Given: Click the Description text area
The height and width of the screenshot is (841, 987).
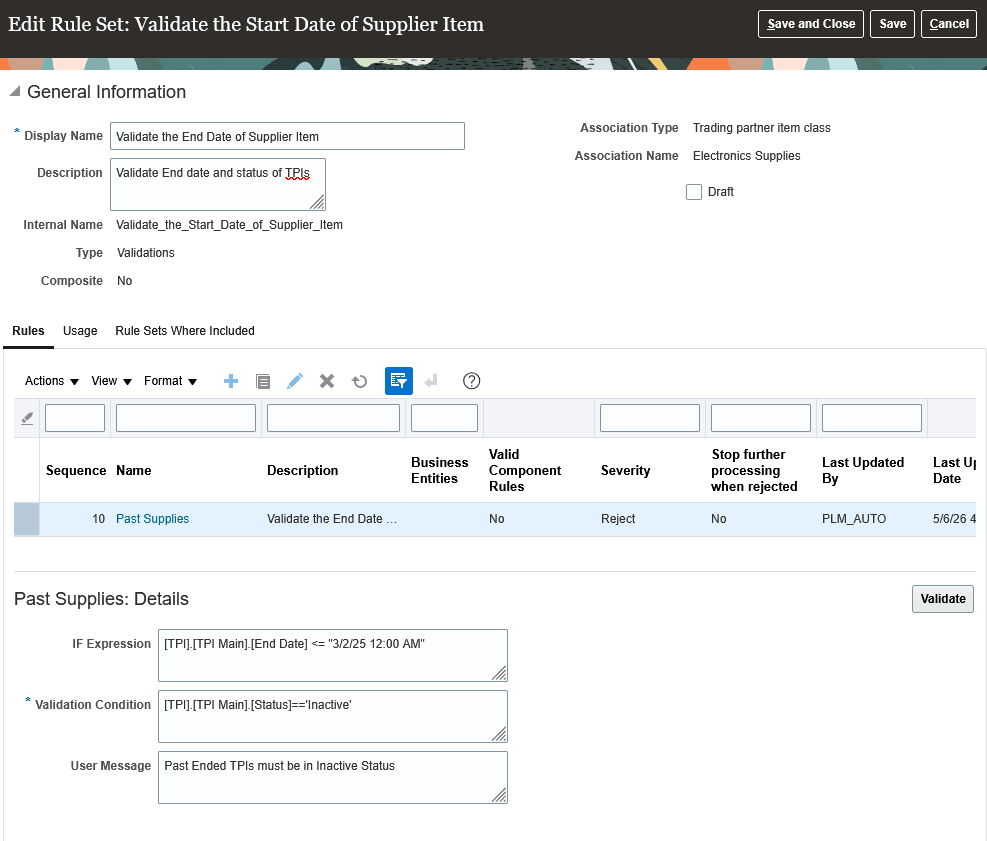Looking at the screenshot, I should pos(218,184).
